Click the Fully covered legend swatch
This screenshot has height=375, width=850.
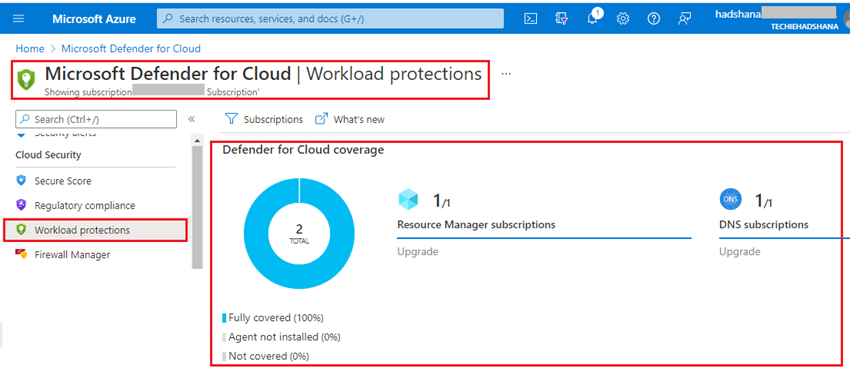point(224,318)
